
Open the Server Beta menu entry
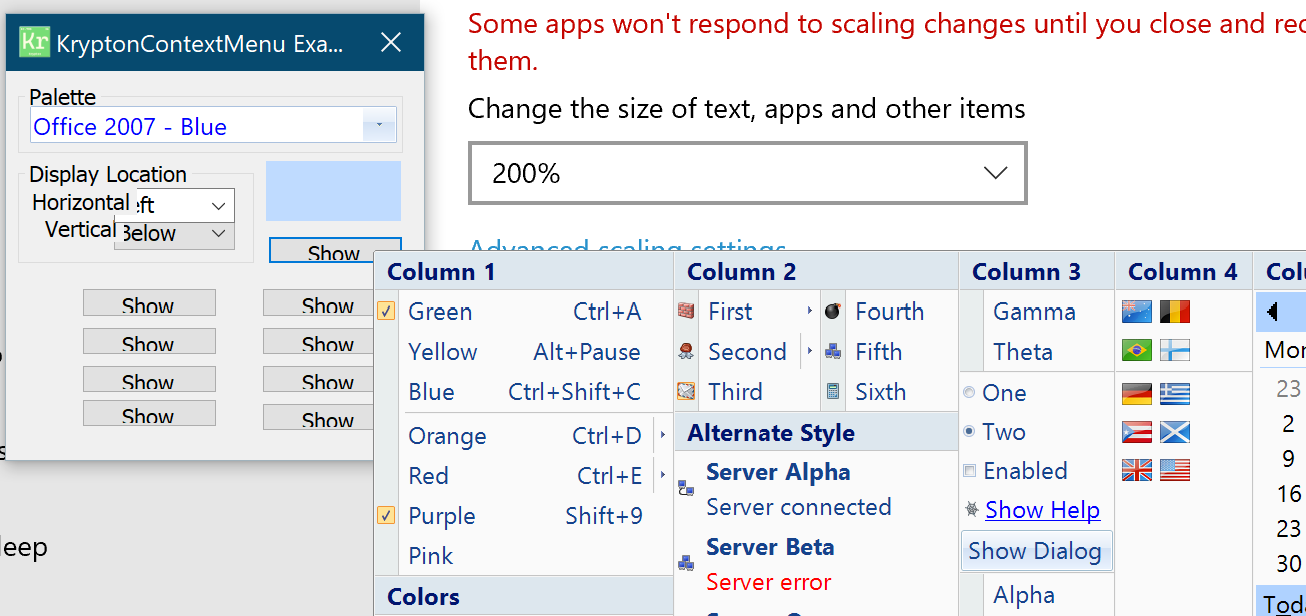[x=816, y=564]
